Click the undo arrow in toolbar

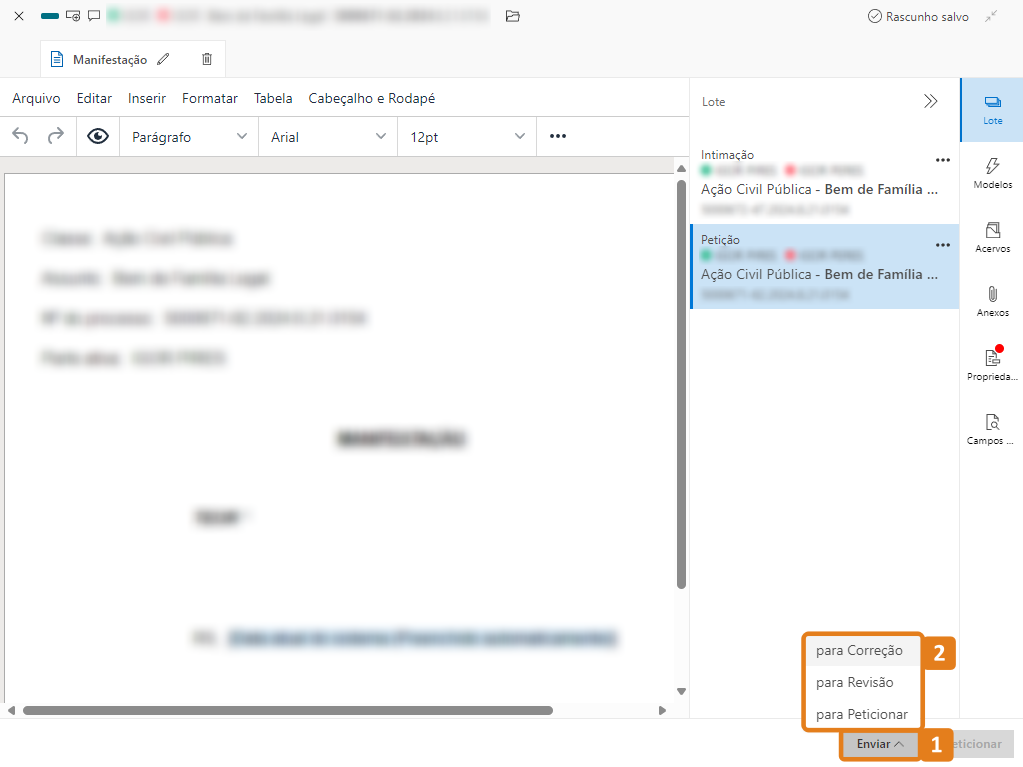pos(21,136)
